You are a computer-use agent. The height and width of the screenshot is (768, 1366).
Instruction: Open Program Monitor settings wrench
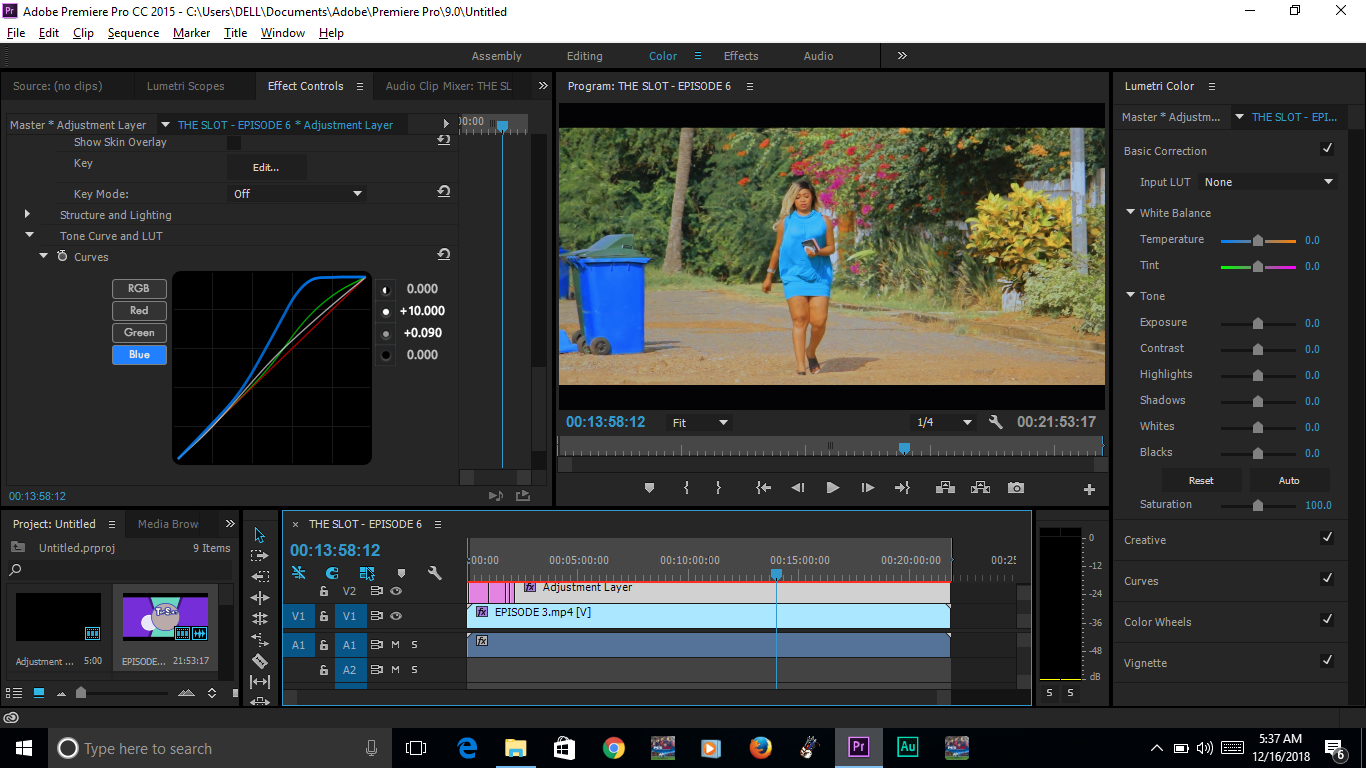(995, 422)
